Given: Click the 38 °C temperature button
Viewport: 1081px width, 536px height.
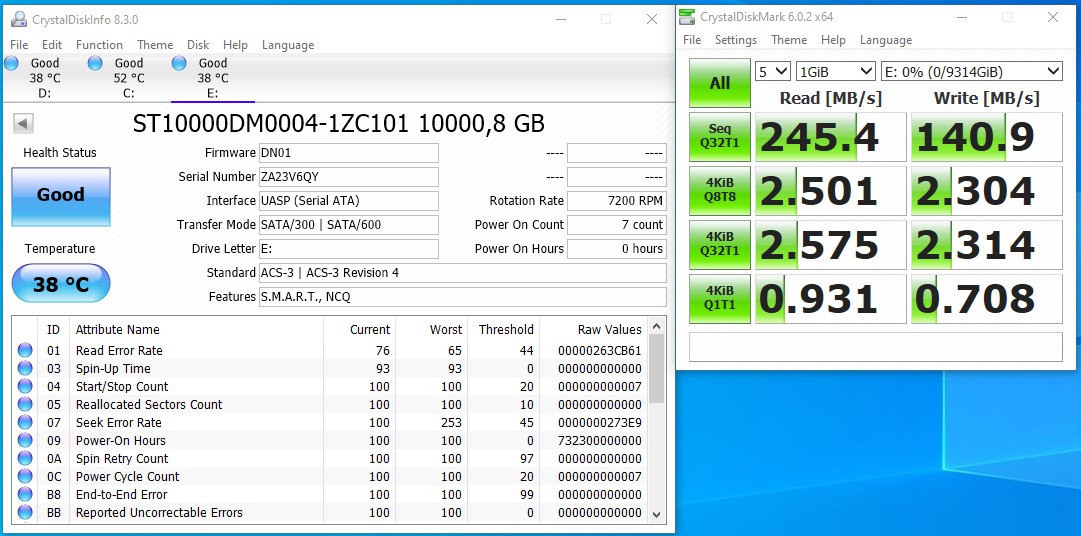Looking at the screenshot, I should (x=61, y=283).
